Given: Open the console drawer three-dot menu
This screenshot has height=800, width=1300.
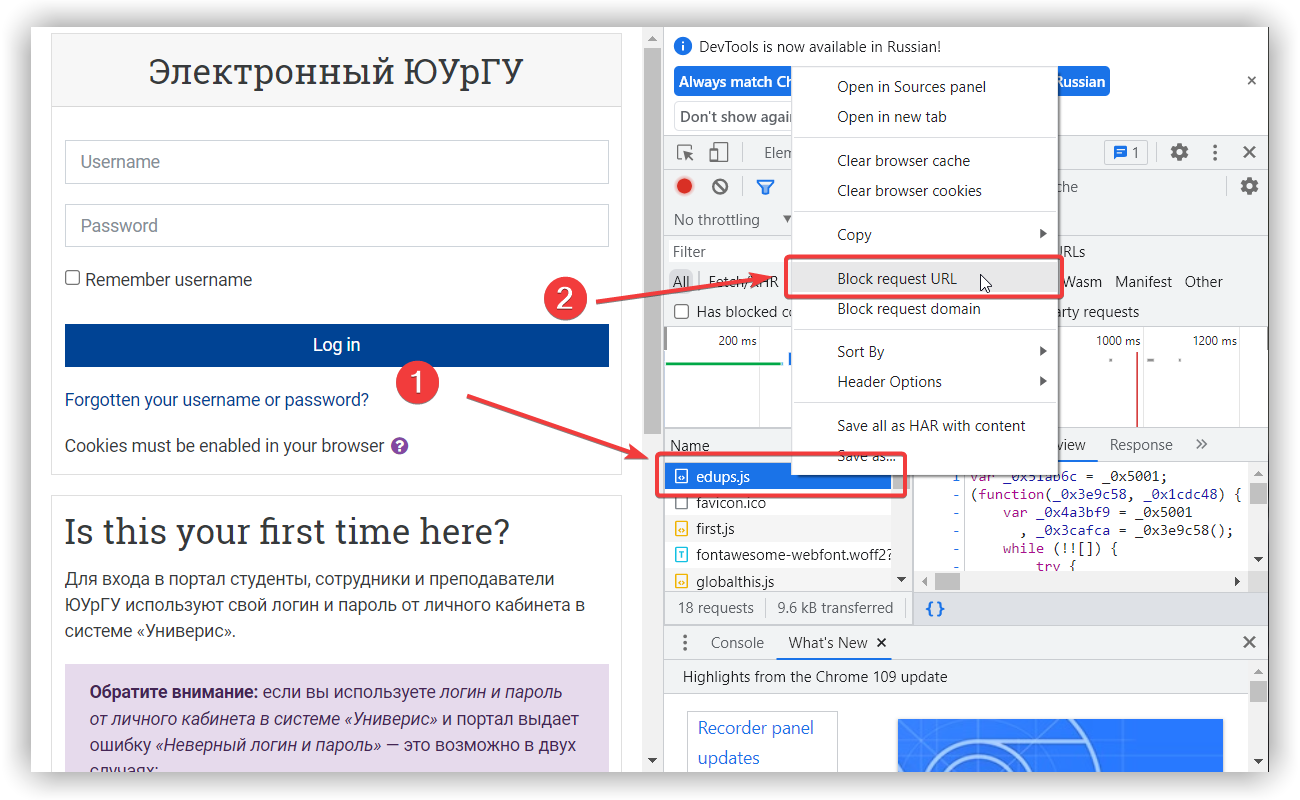Looking at the screenshot, I should tap(685, 643).
